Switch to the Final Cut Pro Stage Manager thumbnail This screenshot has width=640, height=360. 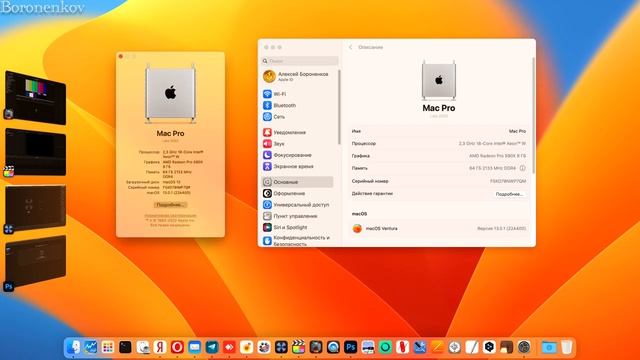[36, 152]
